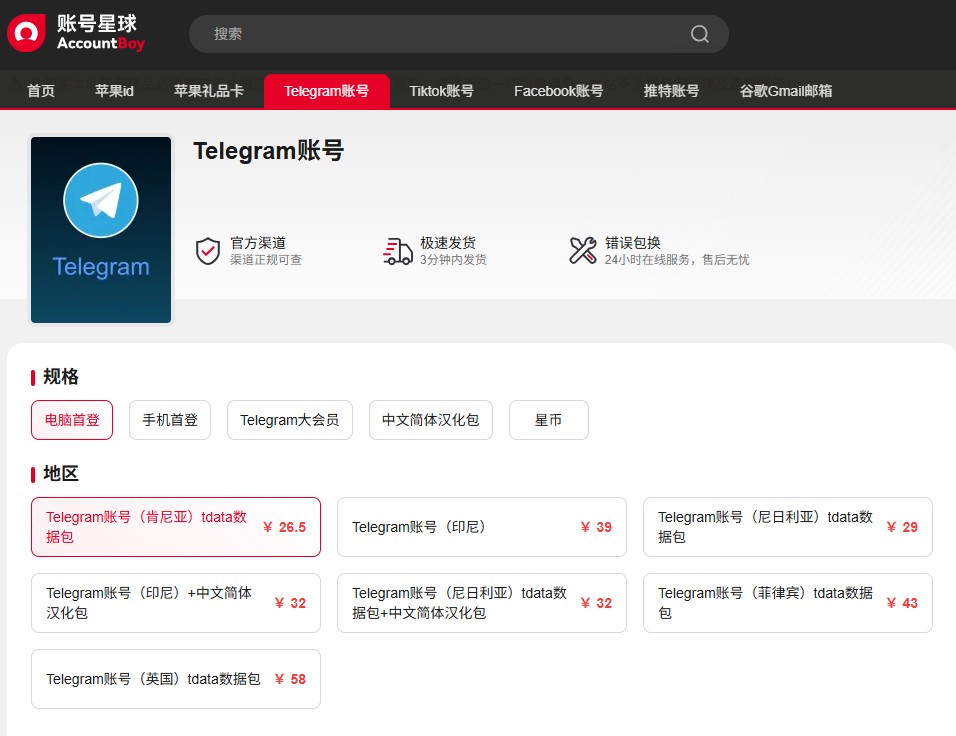Click the Telegram product cover image
Screen dimensions: 956x736
click(101, 230)
